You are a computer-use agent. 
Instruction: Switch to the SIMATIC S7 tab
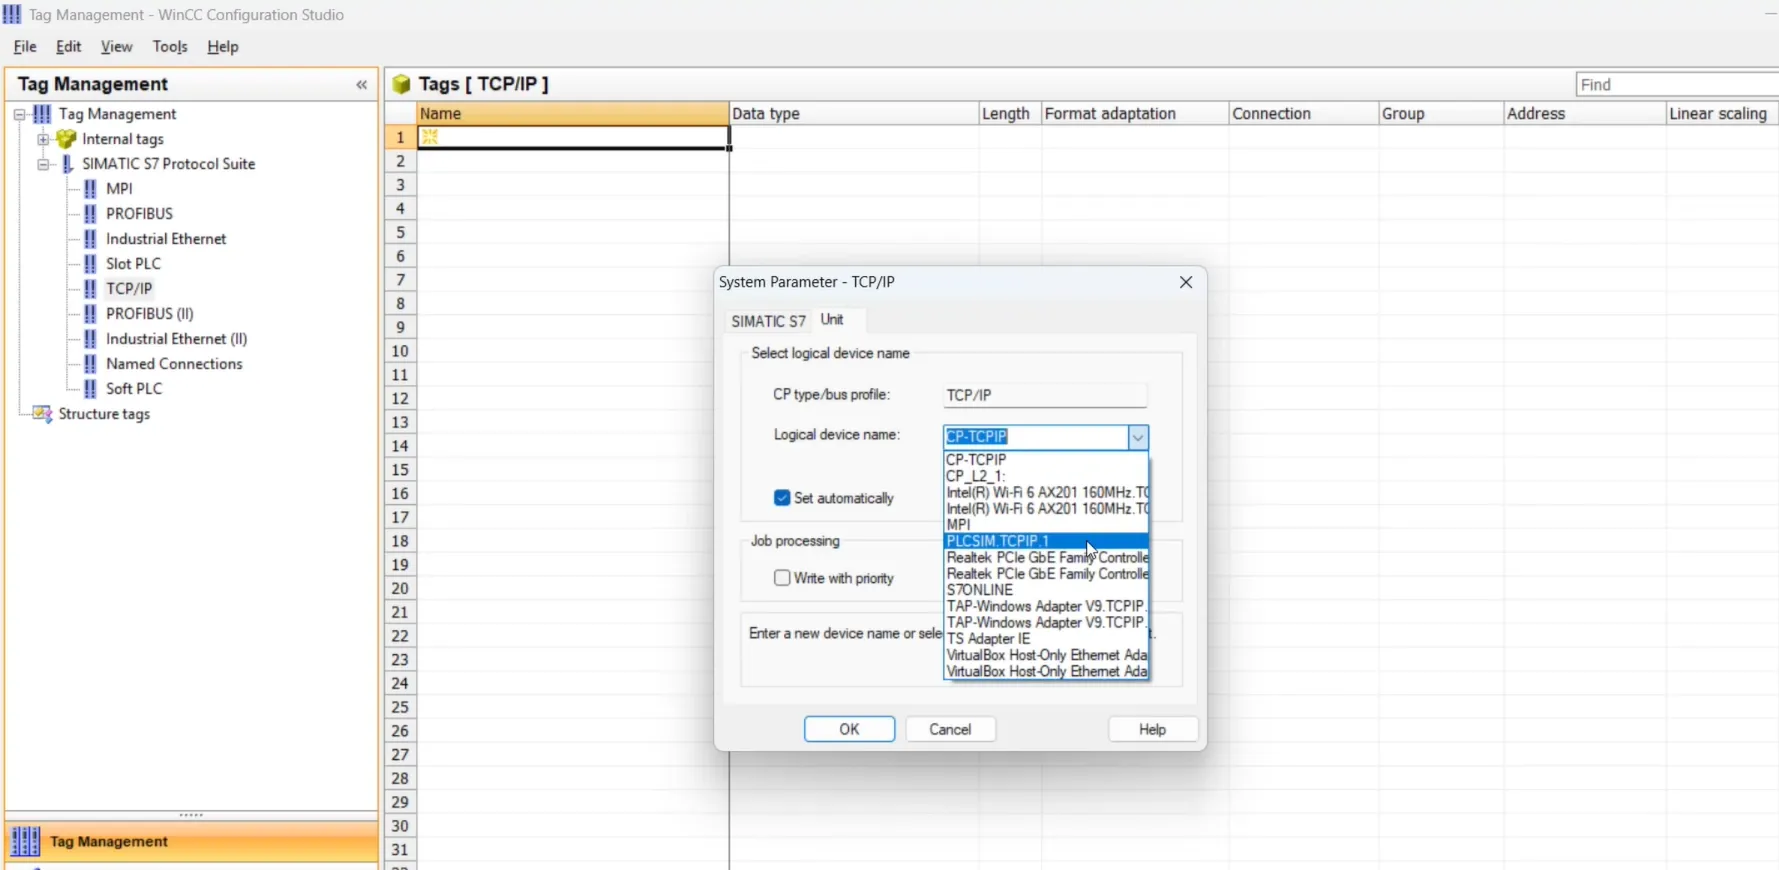tap(768, 321)
